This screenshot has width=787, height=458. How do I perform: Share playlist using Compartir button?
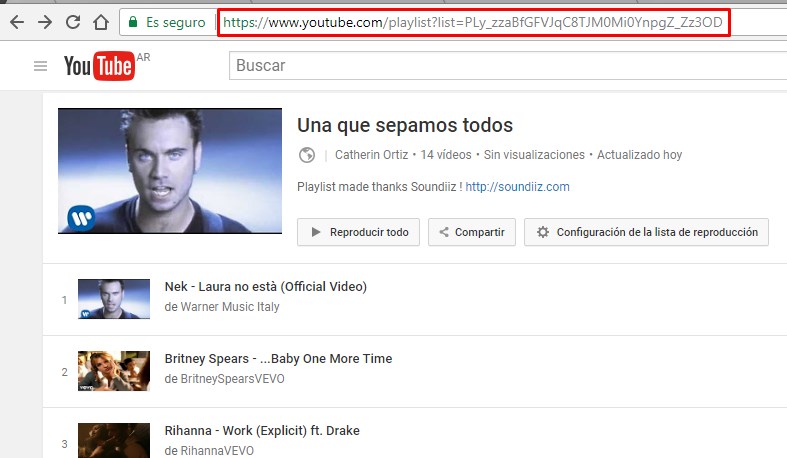pyautogui.click(x=472, y=232)
